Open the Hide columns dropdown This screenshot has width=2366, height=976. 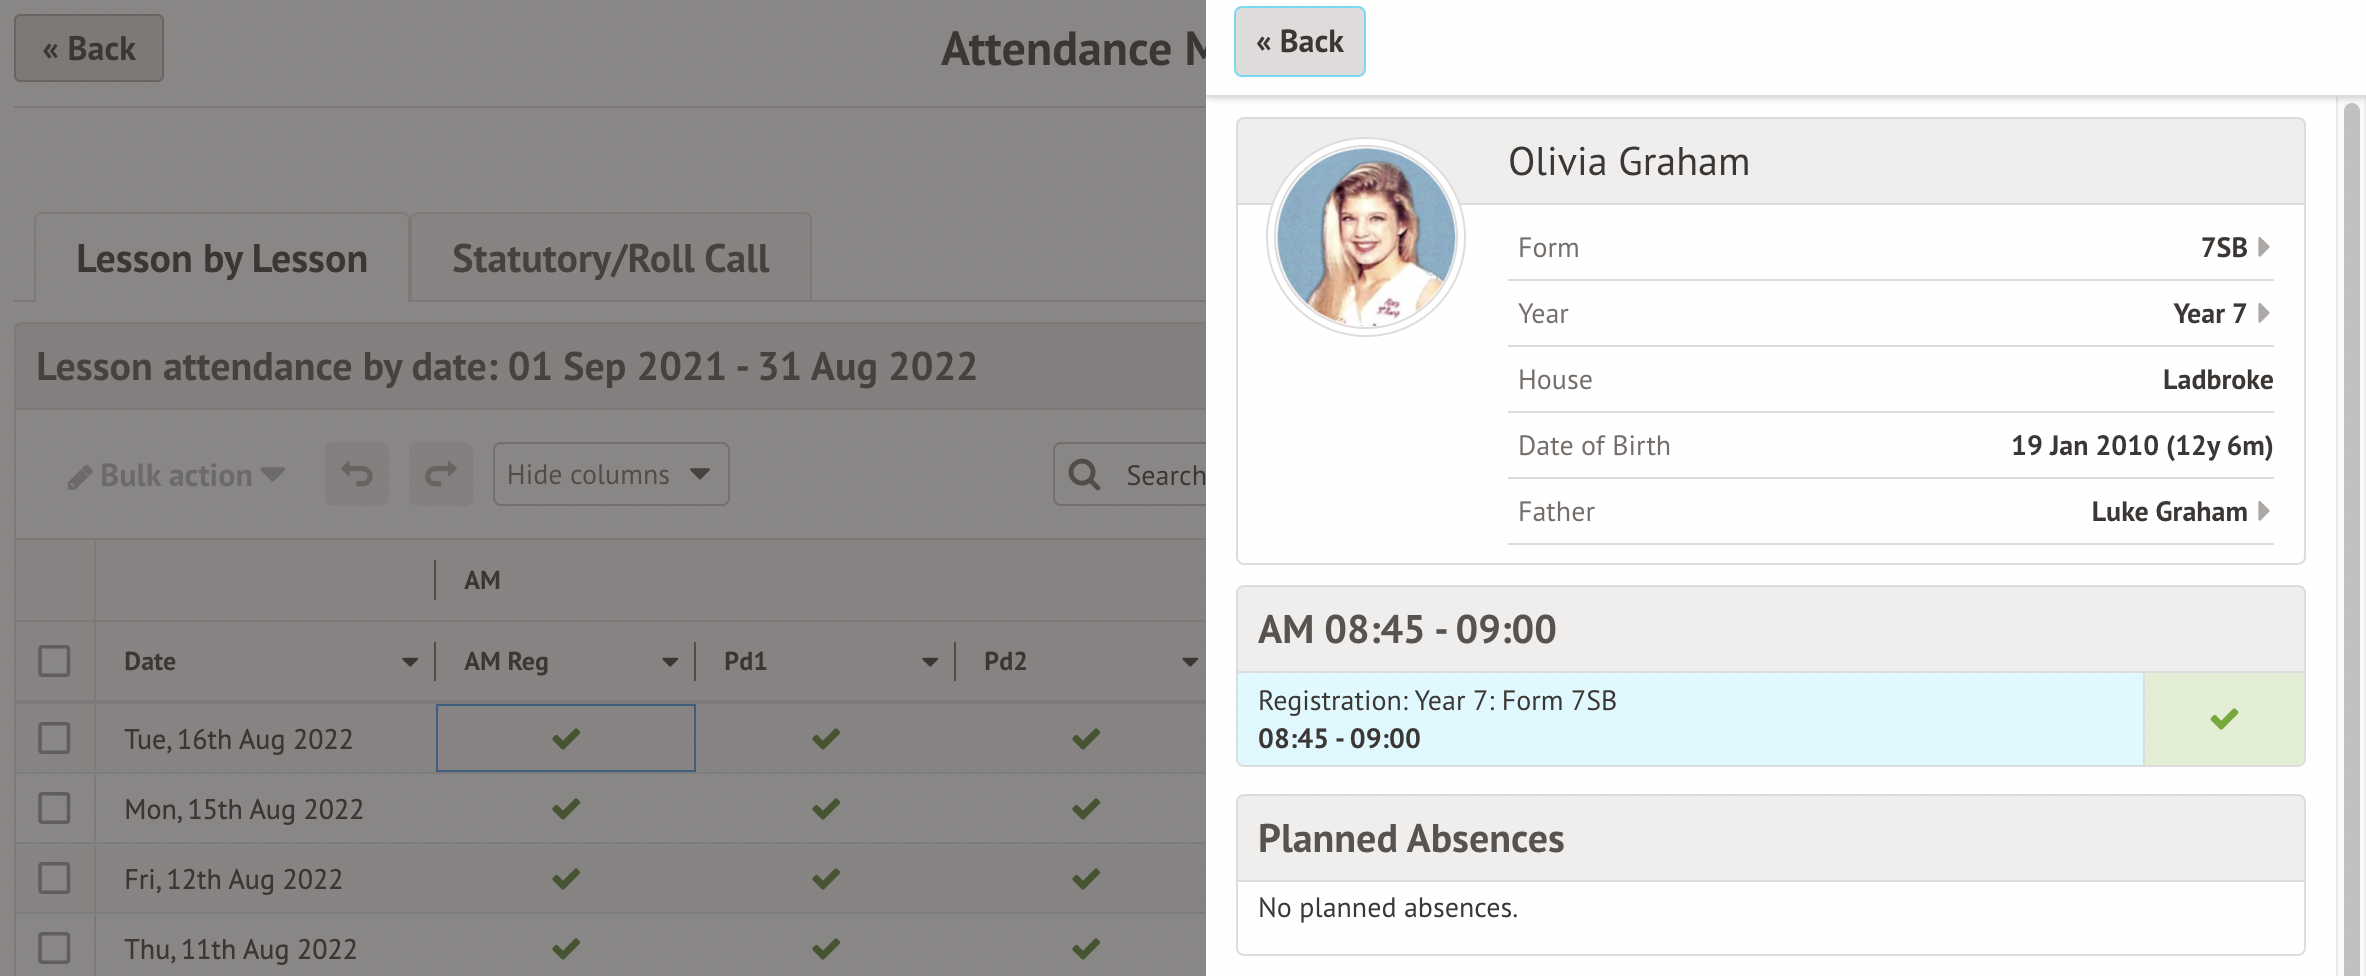tap(610, 474)
